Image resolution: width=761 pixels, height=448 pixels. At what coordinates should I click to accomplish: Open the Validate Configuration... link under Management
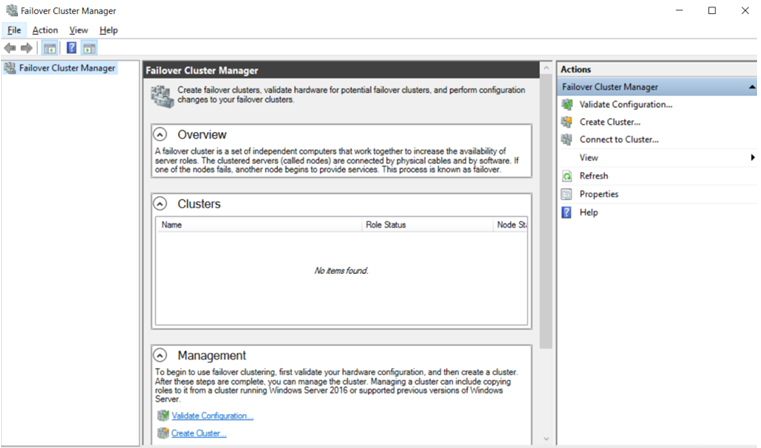pyautogui.click(x=212, y=416)
